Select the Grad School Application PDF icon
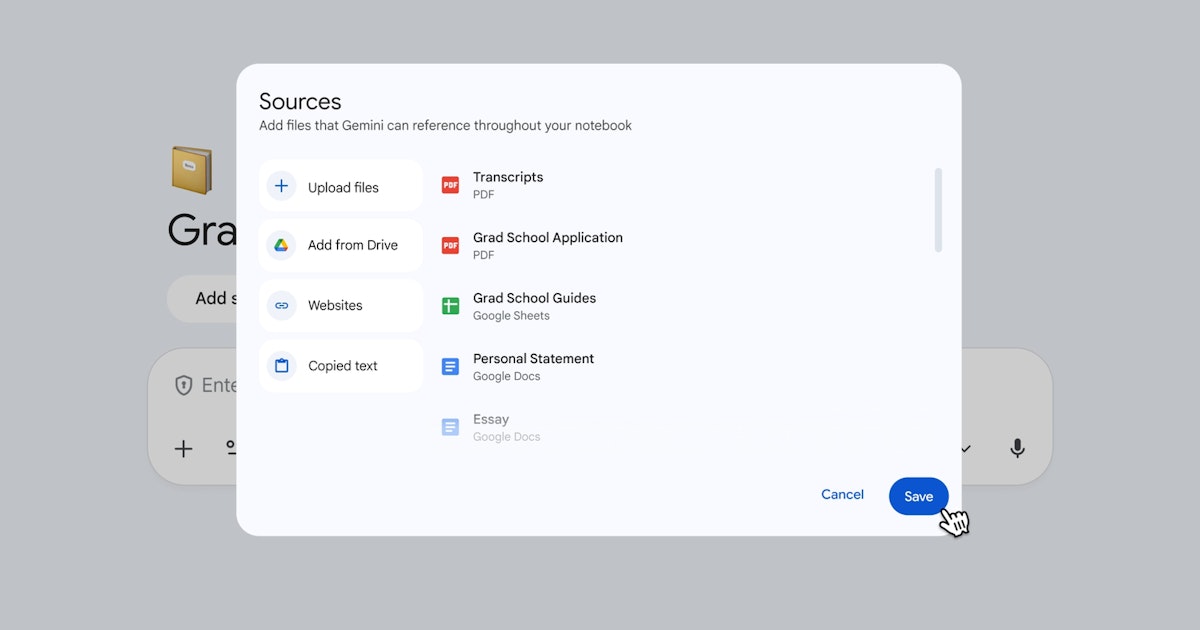 point(450,245)
